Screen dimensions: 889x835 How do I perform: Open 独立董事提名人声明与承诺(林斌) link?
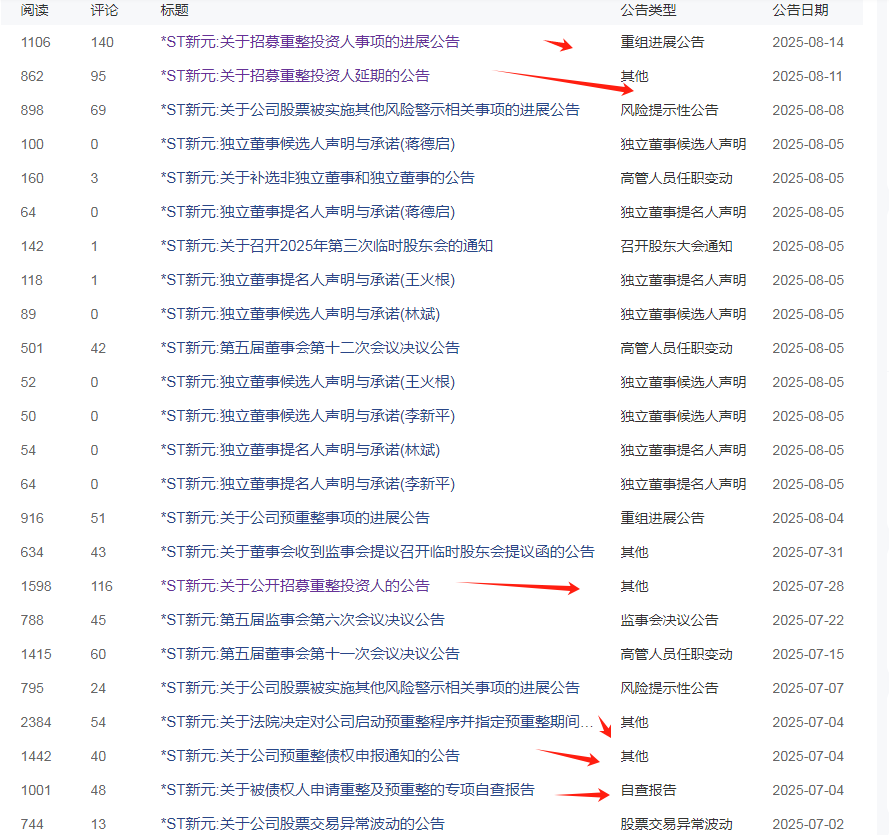point(300,450)
